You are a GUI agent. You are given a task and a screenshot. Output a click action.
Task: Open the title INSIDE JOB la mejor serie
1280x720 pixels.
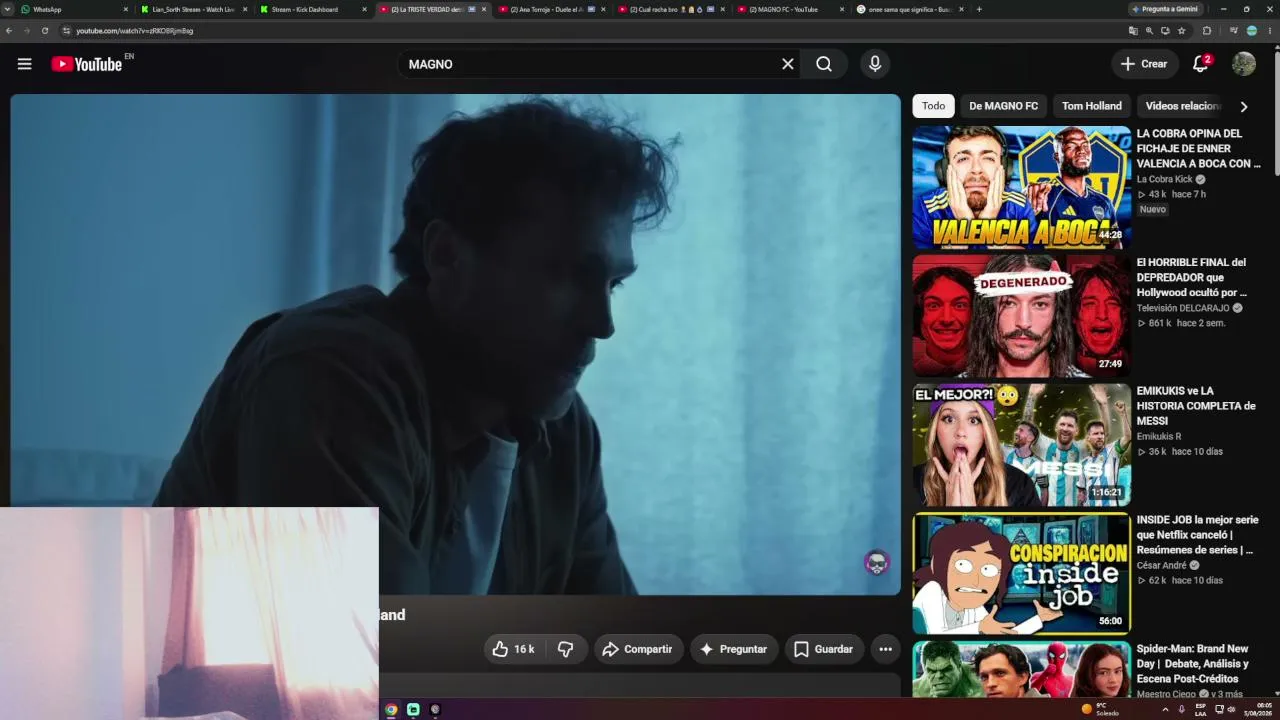1197,535
